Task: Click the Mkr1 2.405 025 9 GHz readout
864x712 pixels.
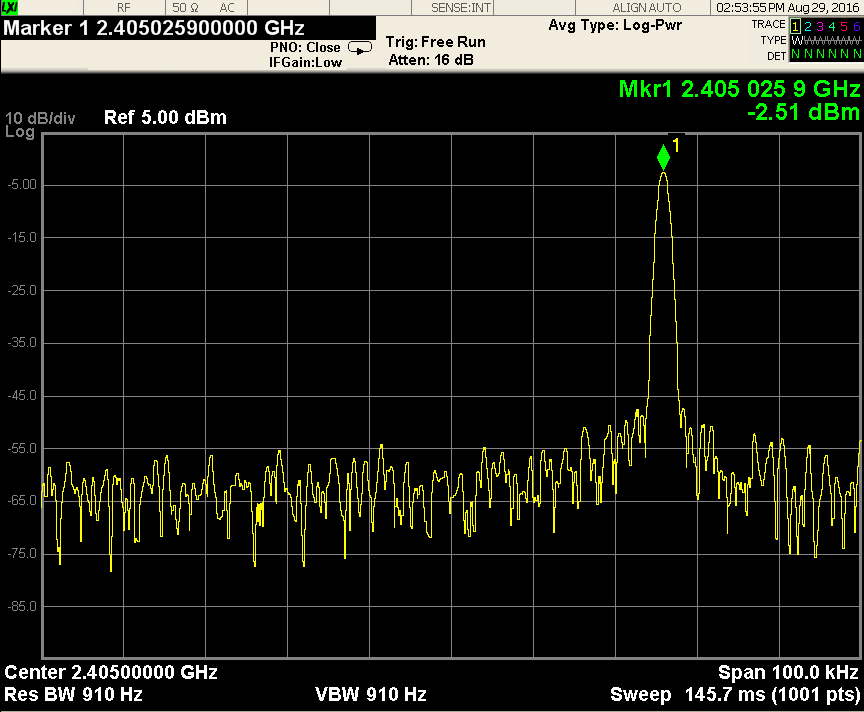Action: pyautogui.click(x=739, y=89)
